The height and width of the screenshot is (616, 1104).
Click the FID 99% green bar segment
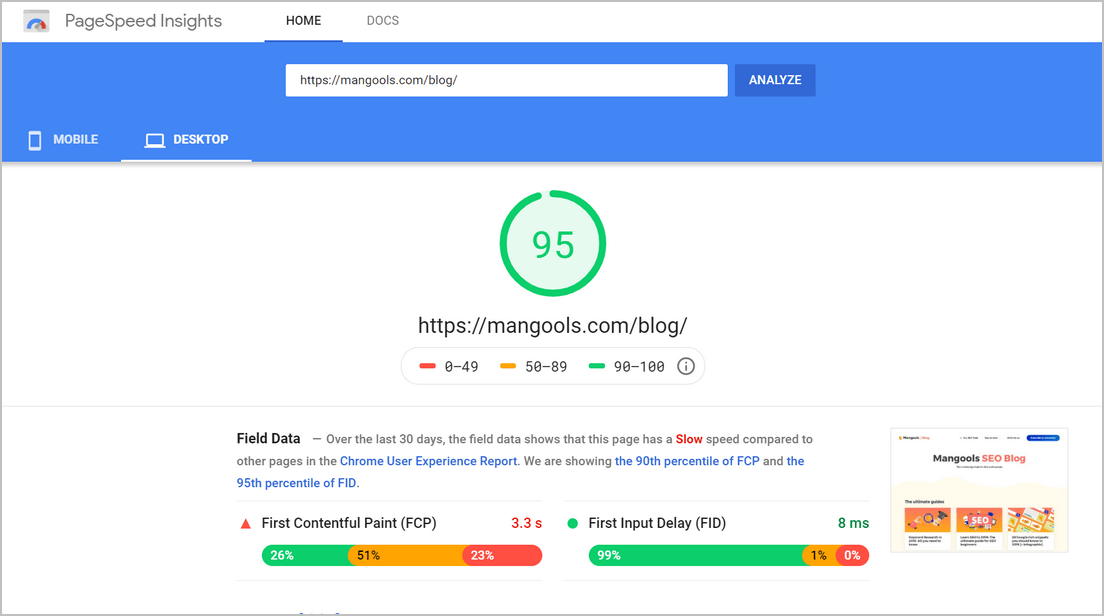[x=696, y=555]
